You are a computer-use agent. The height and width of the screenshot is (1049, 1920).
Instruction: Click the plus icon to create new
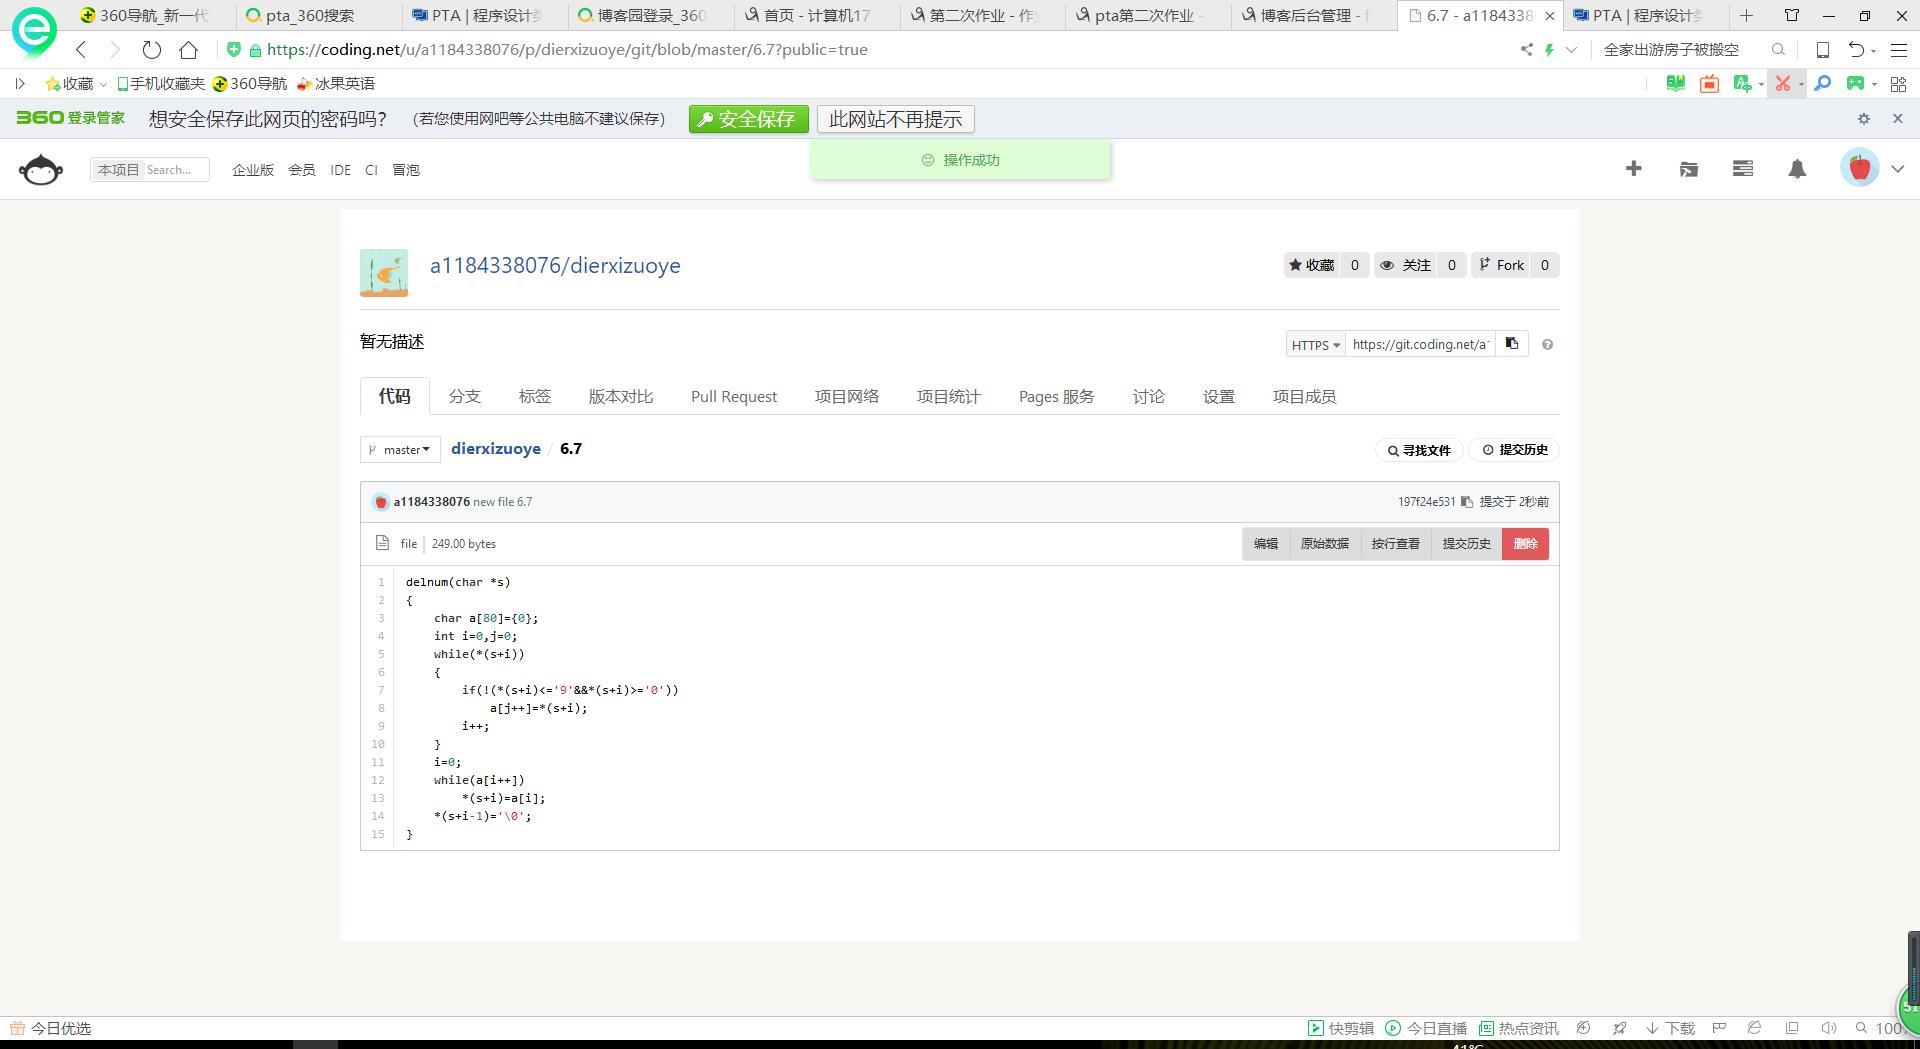click(1633, 169)
